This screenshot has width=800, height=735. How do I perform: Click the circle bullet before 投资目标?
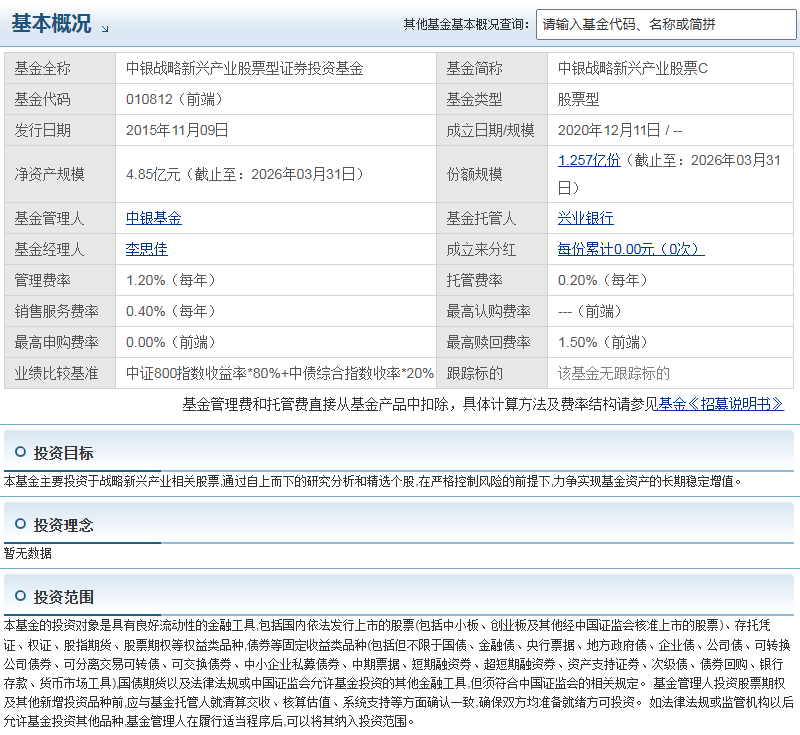click(20, 452)
